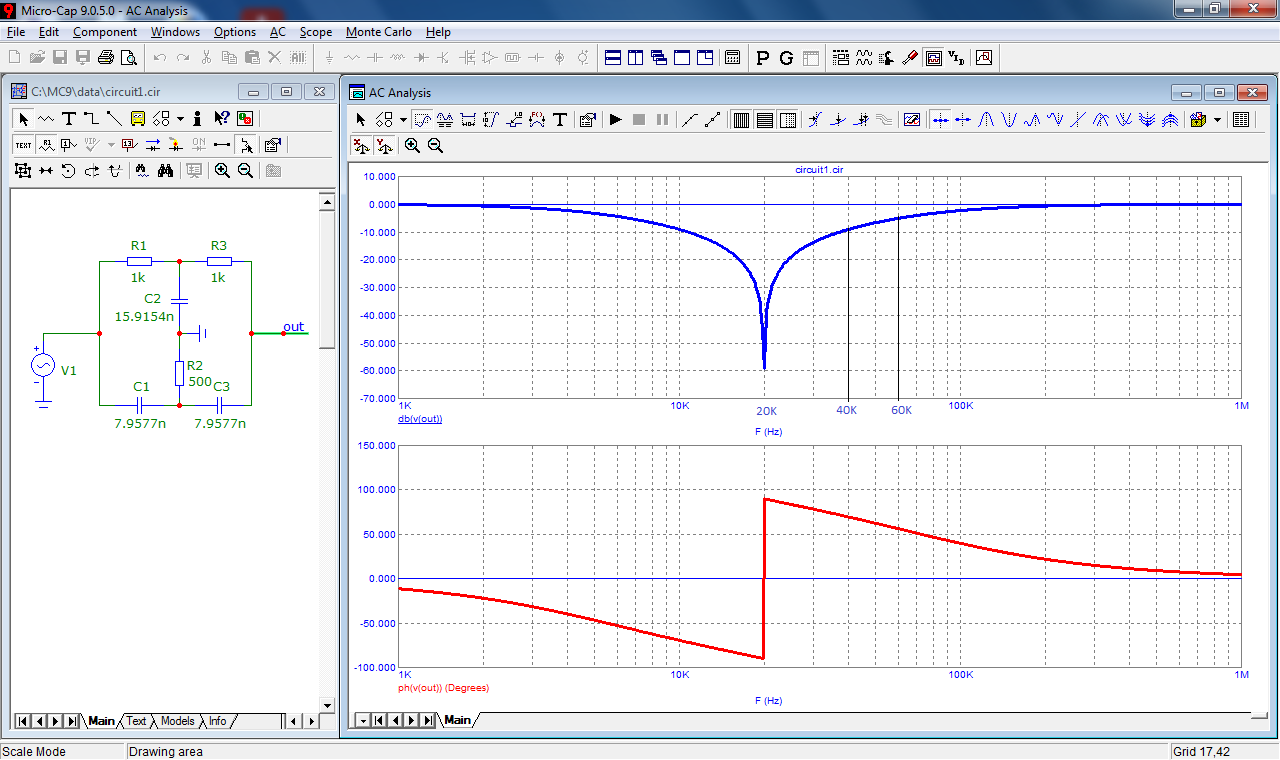Click the binoculars find icon in circuit toolbar
Image resolution: width=1280 pixels, height=760 pixels.
165,171
